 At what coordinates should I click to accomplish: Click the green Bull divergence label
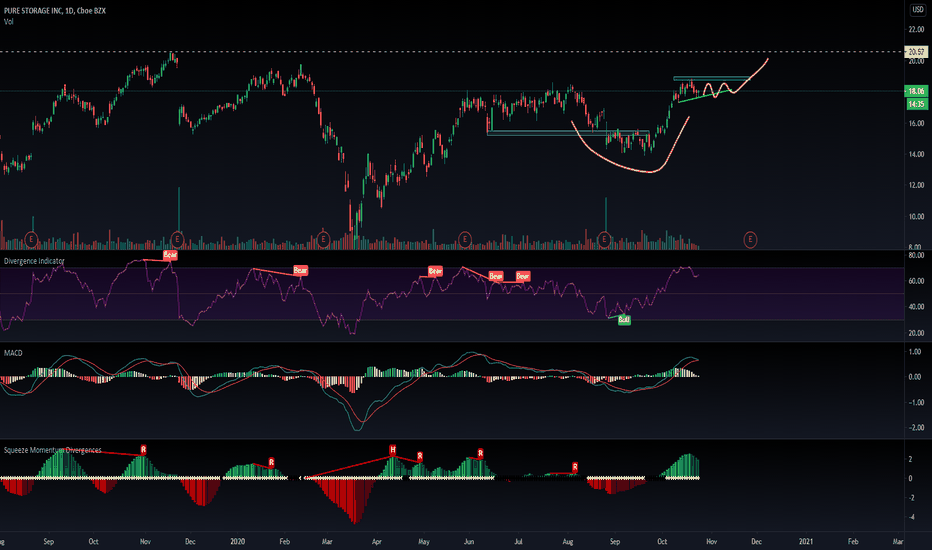point(624,320)
